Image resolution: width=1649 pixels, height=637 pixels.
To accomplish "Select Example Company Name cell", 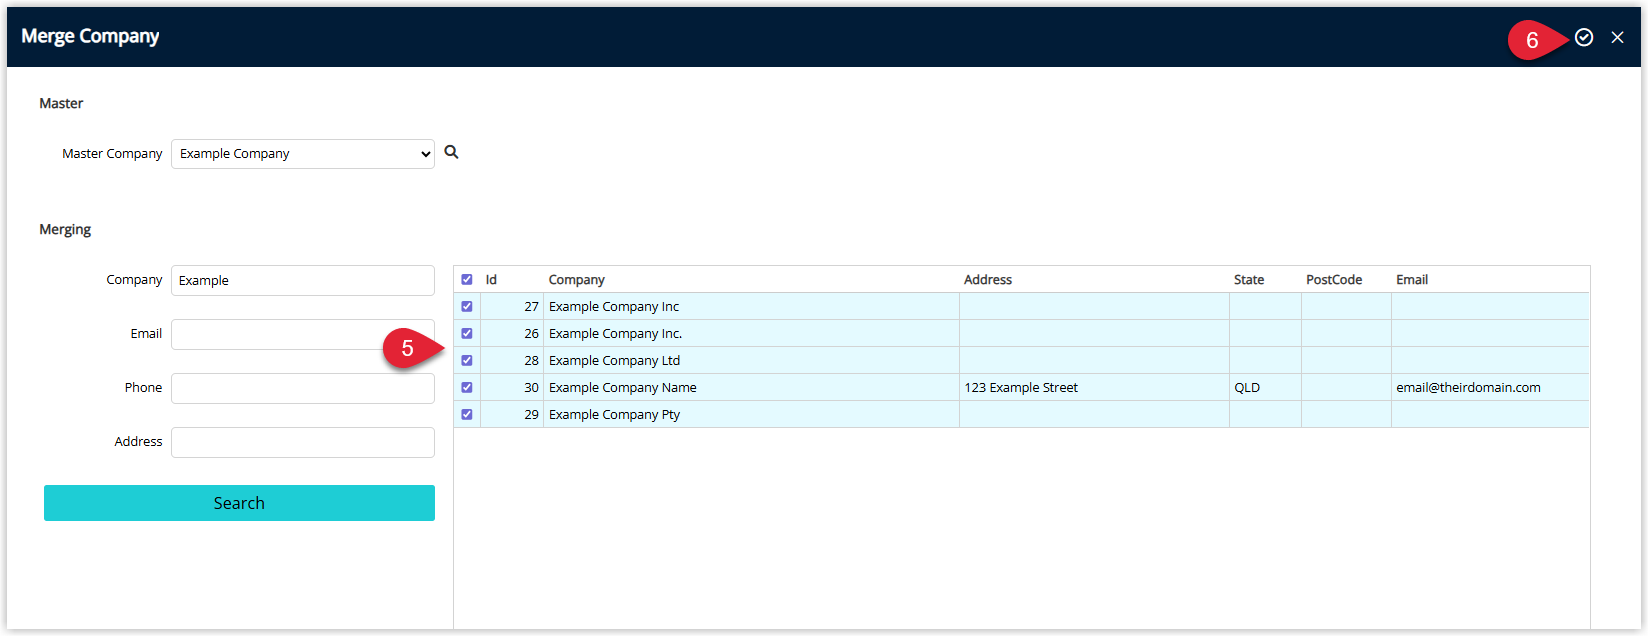I will (751, 388).
